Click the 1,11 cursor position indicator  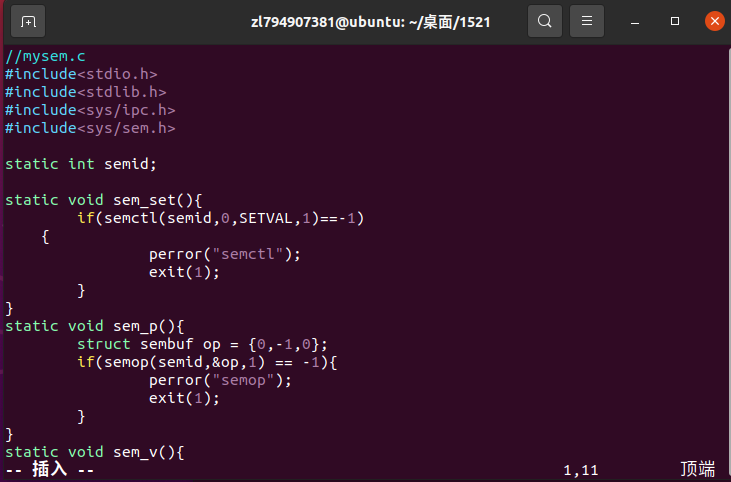580,470
